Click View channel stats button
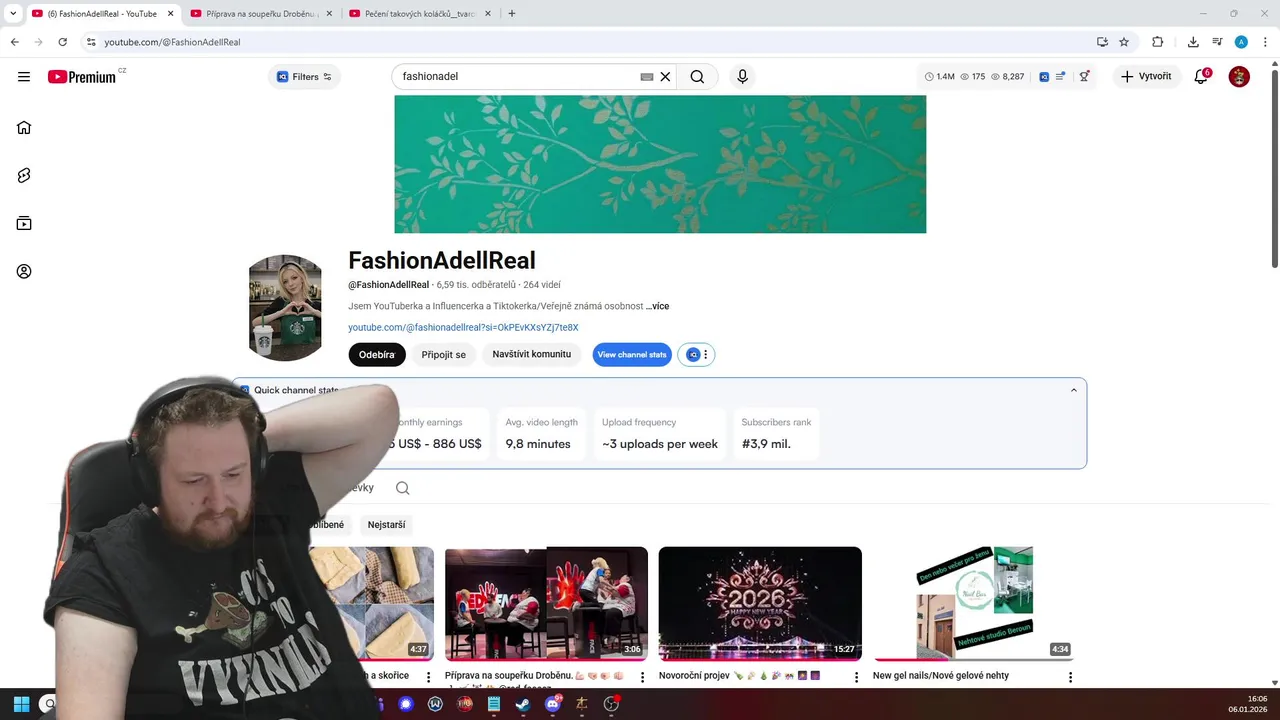Screen dimensions: 1280x720 coord(632,355)
